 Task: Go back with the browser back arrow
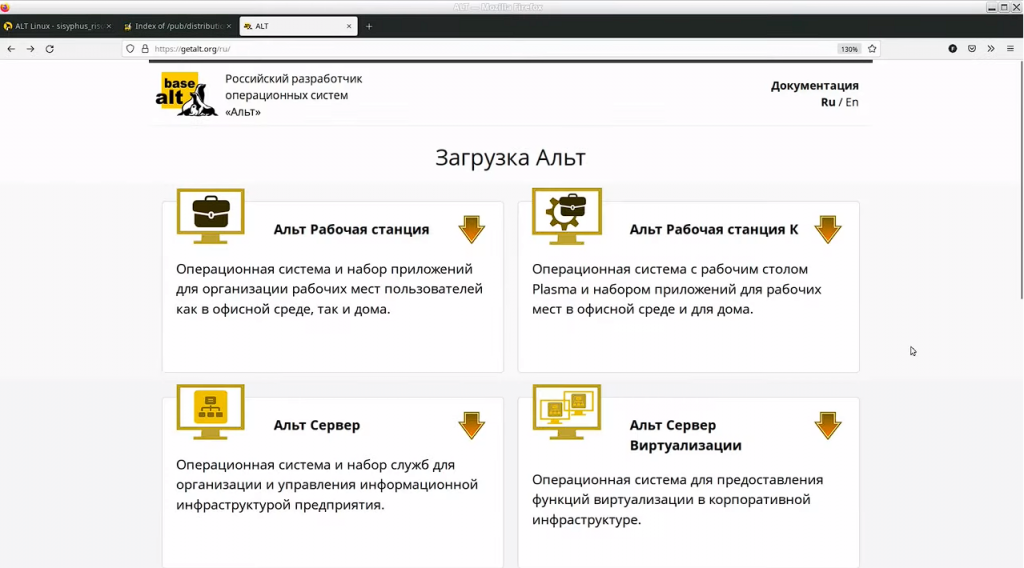[11, 49]
